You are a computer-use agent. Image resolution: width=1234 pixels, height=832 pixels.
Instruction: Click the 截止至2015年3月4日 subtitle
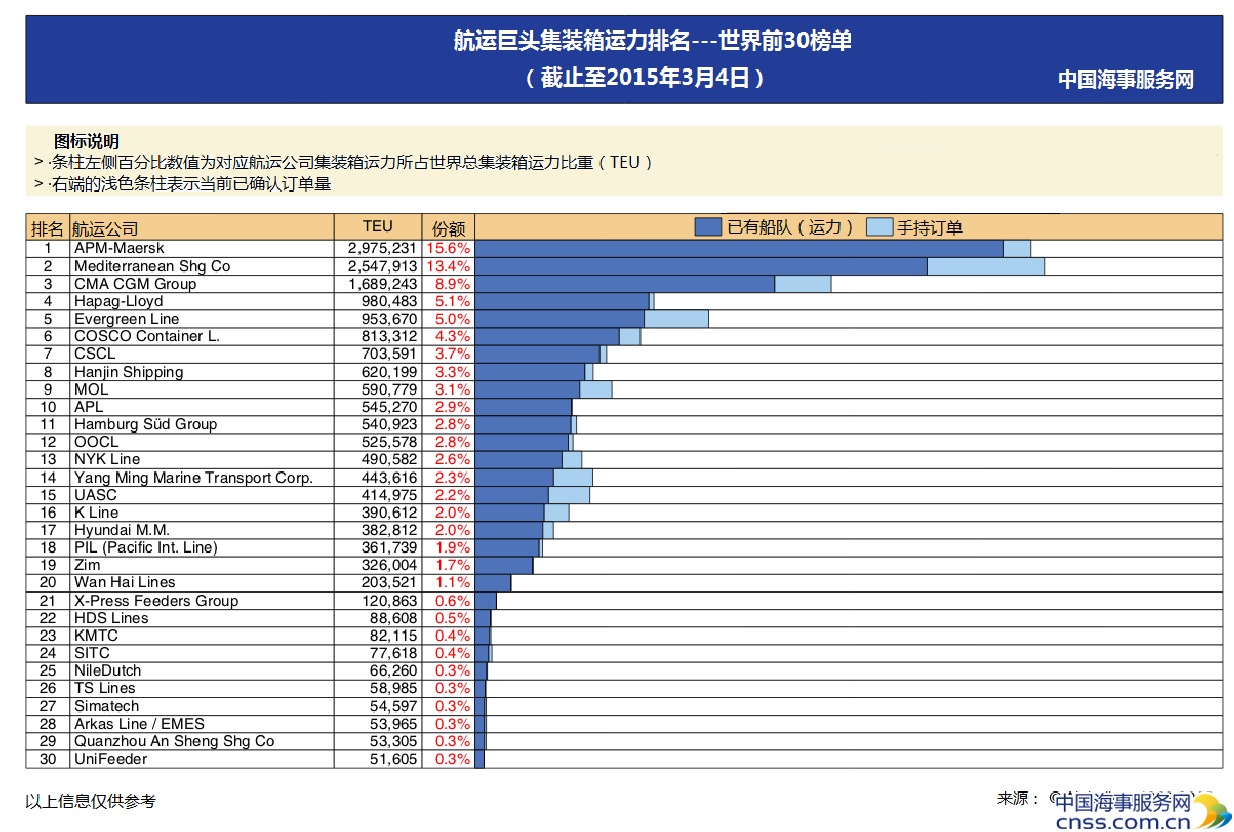click(646, 77)
